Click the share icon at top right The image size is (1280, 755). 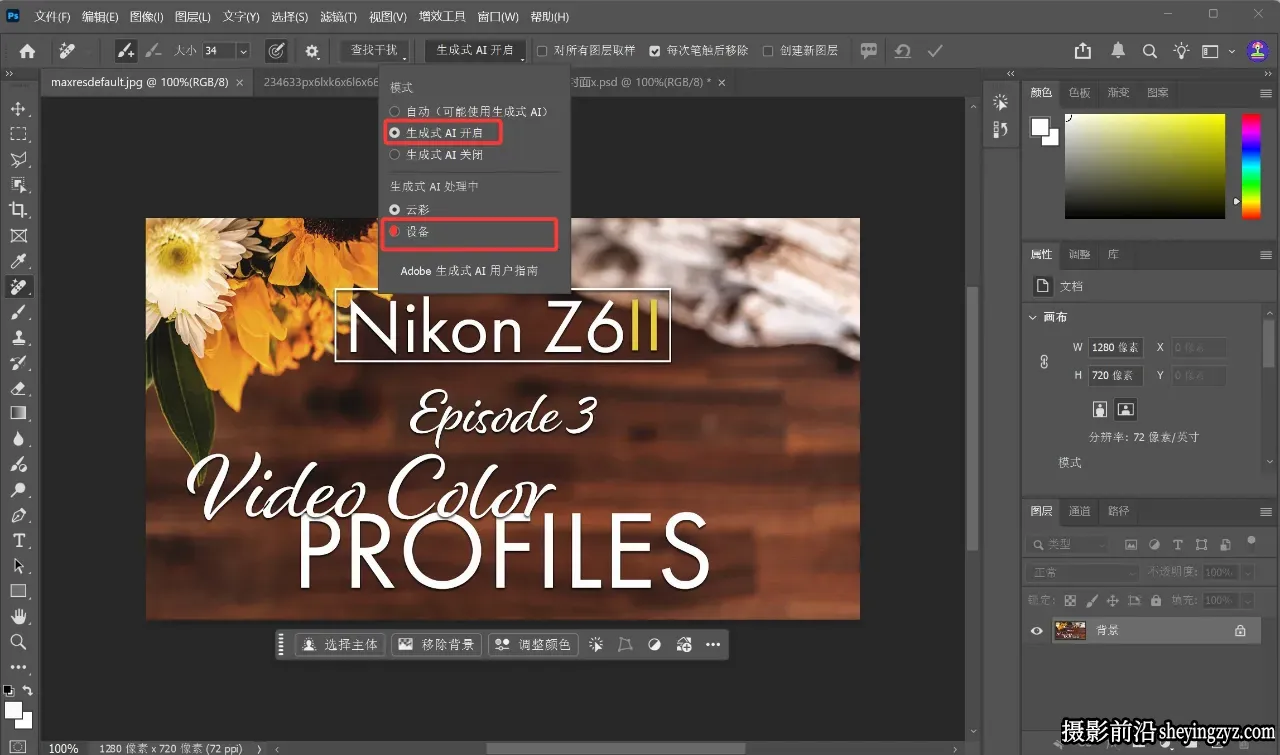coord(1083,51)
